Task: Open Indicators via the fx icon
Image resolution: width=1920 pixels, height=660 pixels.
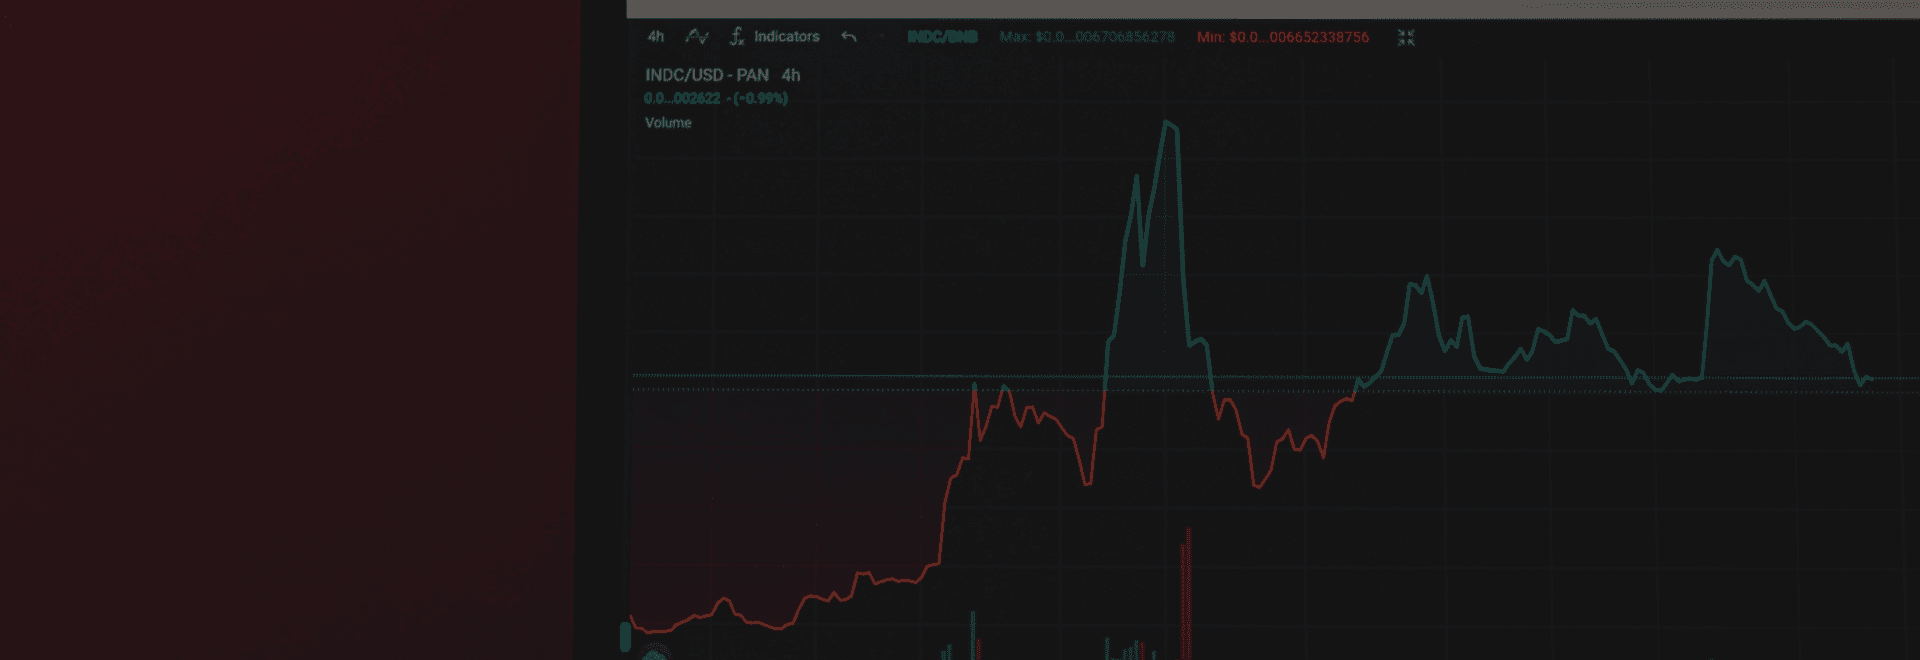Action: 737,37
